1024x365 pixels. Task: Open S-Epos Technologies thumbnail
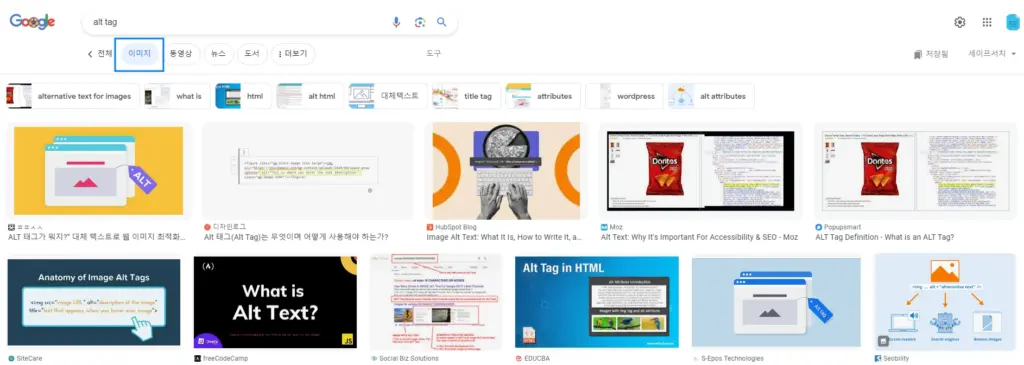[776, 302]
